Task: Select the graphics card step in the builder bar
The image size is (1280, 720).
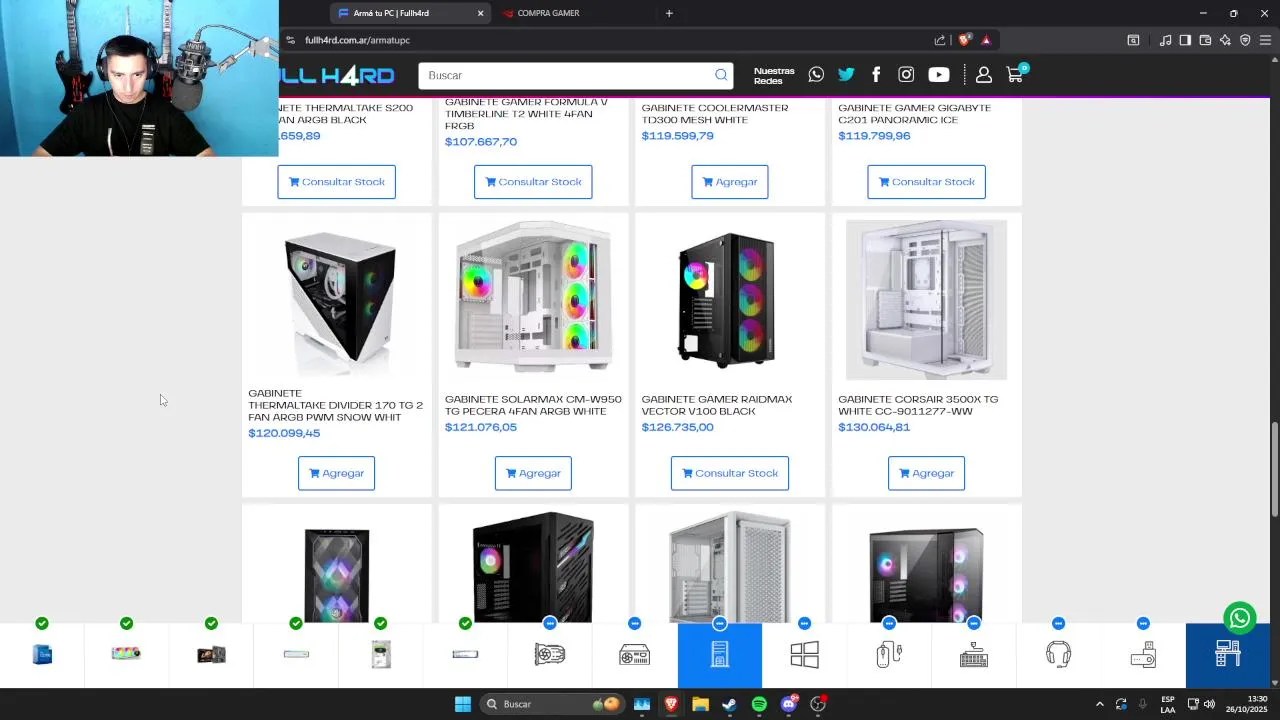Action: pyautogui.click(x=550, y=655)
